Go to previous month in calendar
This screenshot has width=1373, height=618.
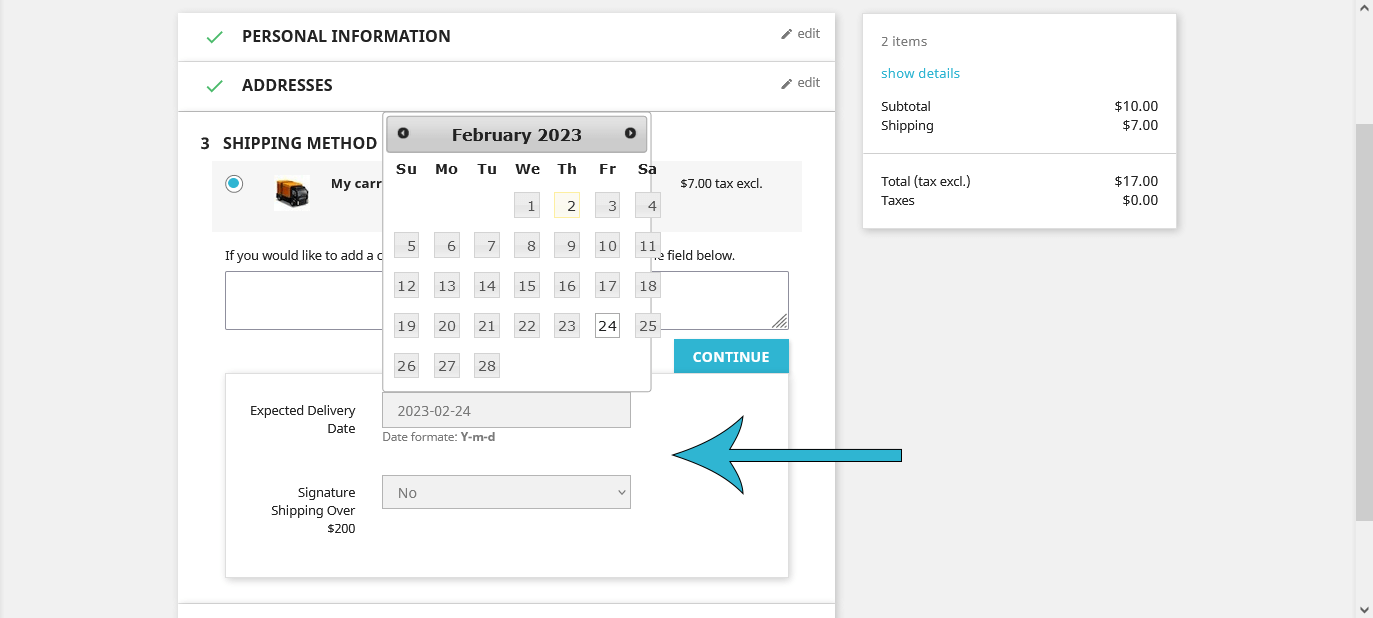tap(403, 133)
